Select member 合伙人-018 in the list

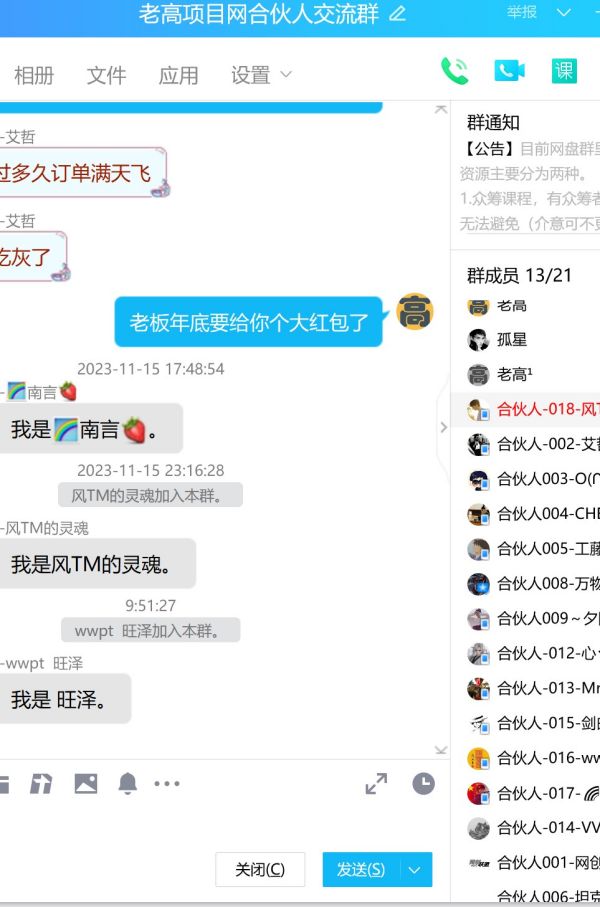(x=525, y=410)
